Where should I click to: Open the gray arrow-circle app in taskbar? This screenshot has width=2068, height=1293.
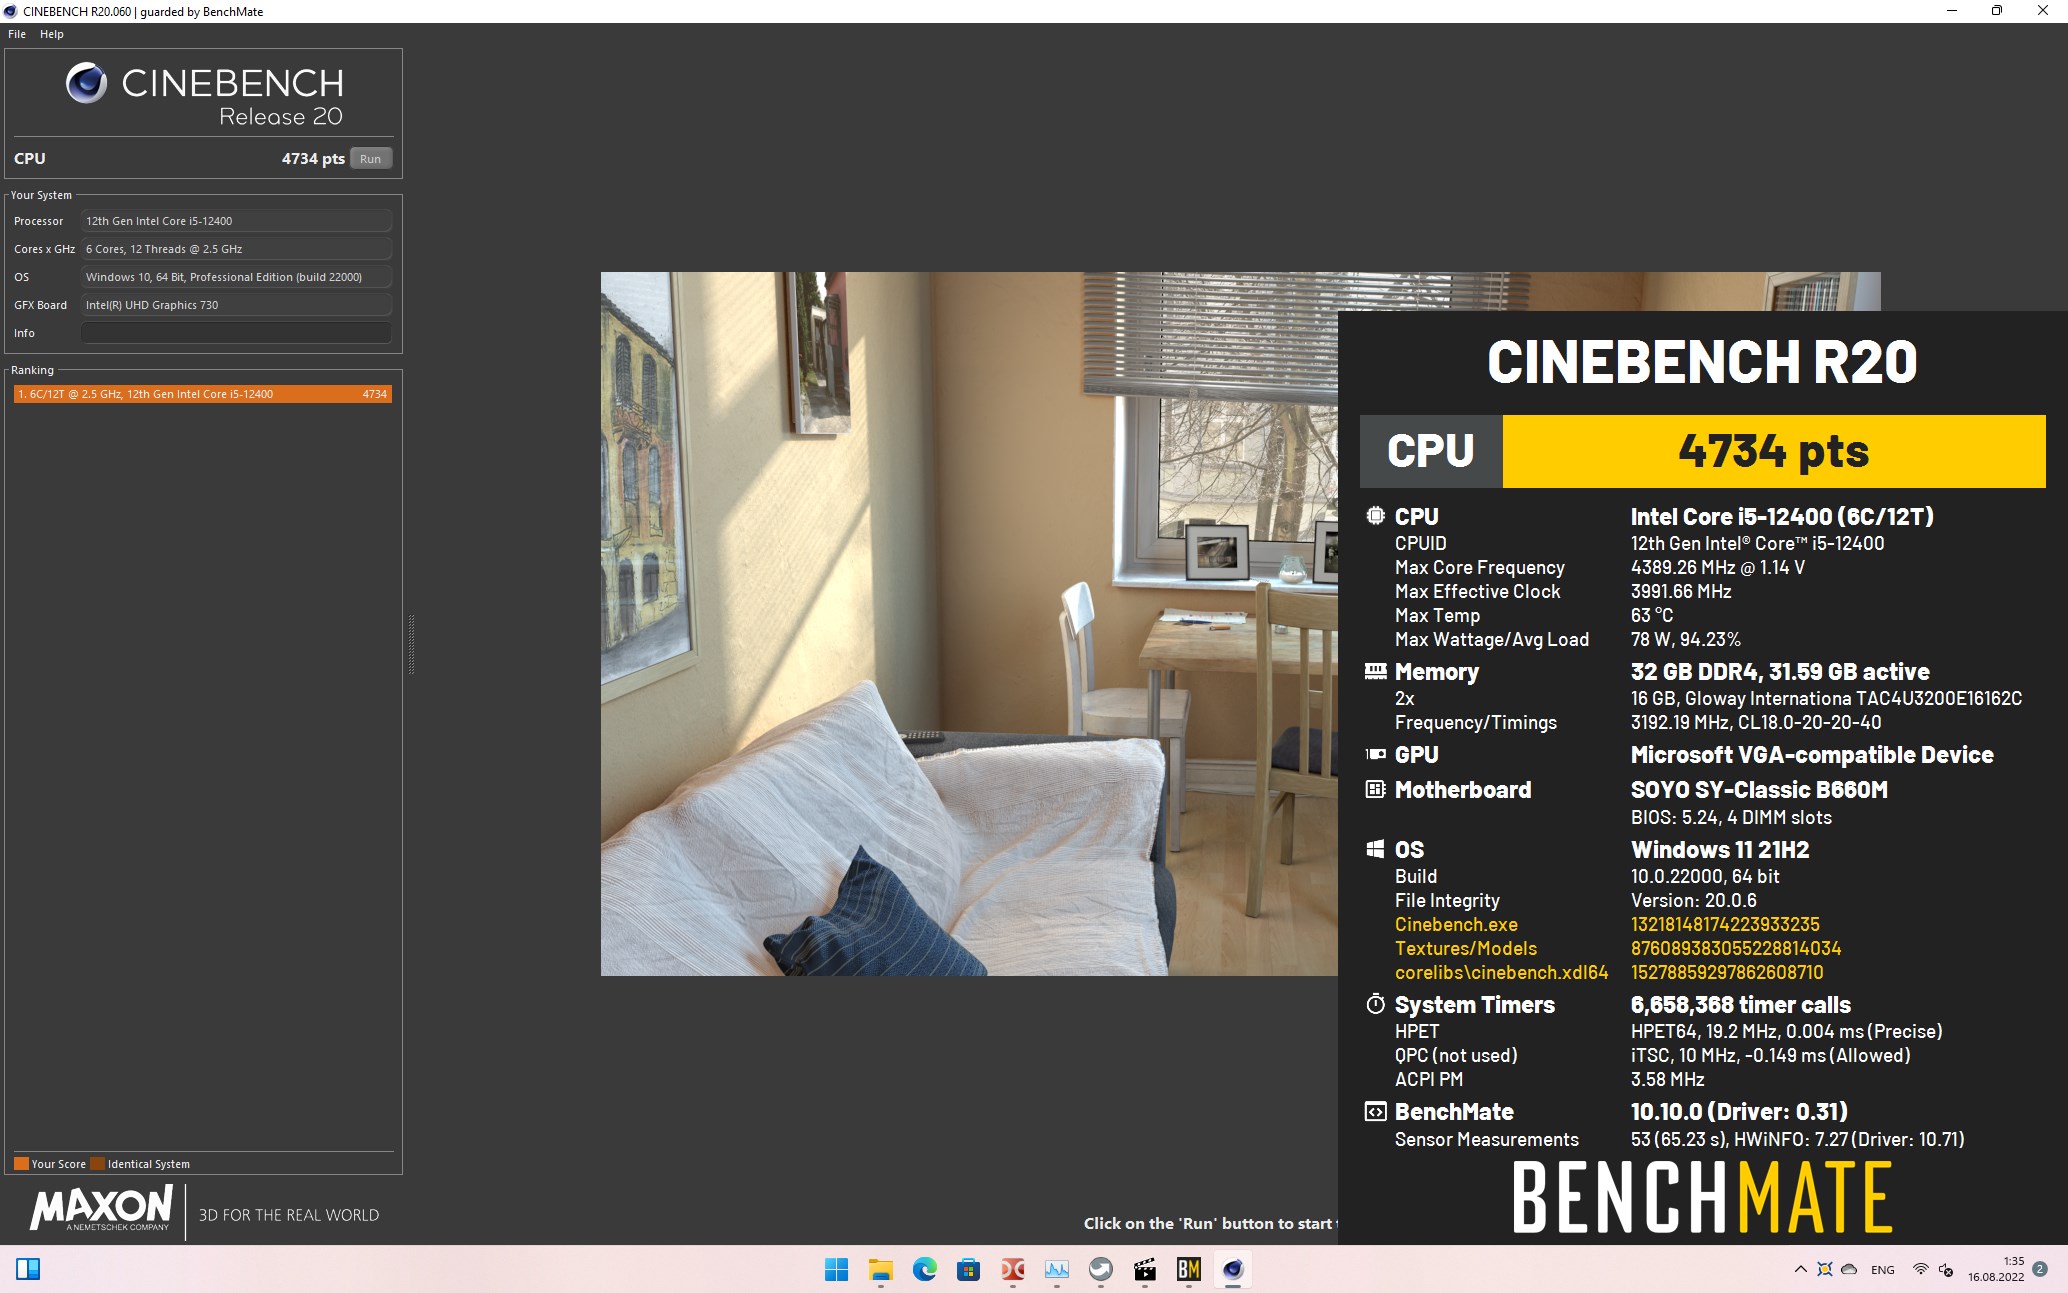click(1101, 1269)
